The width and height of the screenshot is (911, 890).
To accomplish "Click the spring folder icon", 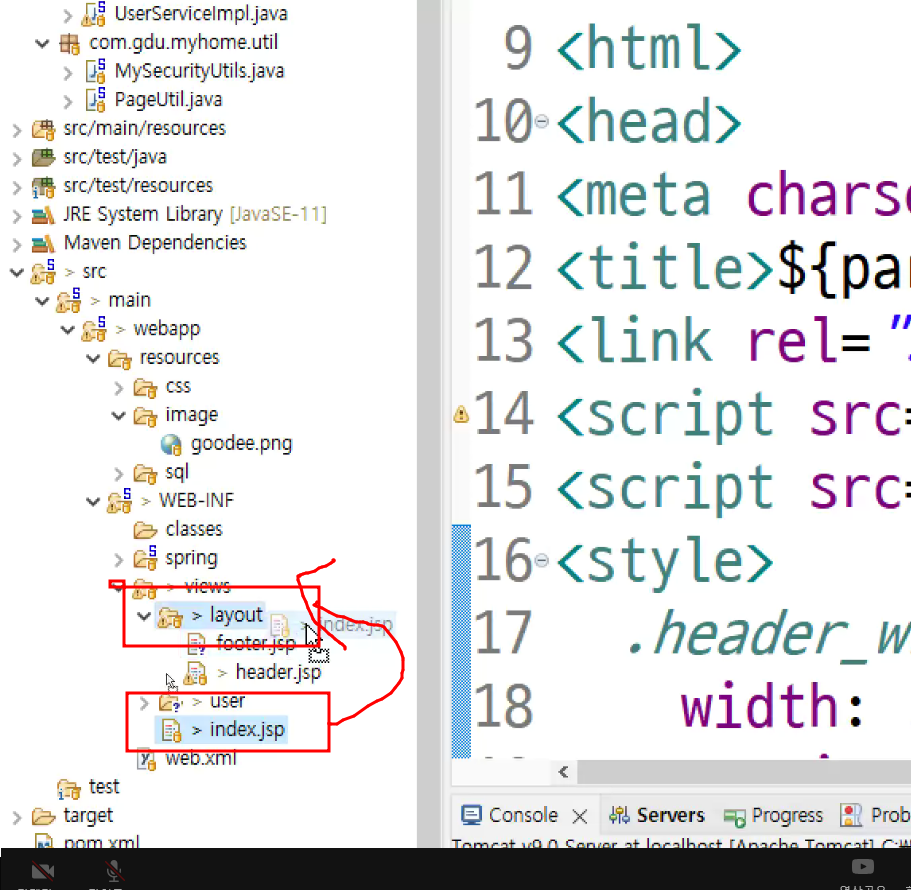I will tap(145, 558).
